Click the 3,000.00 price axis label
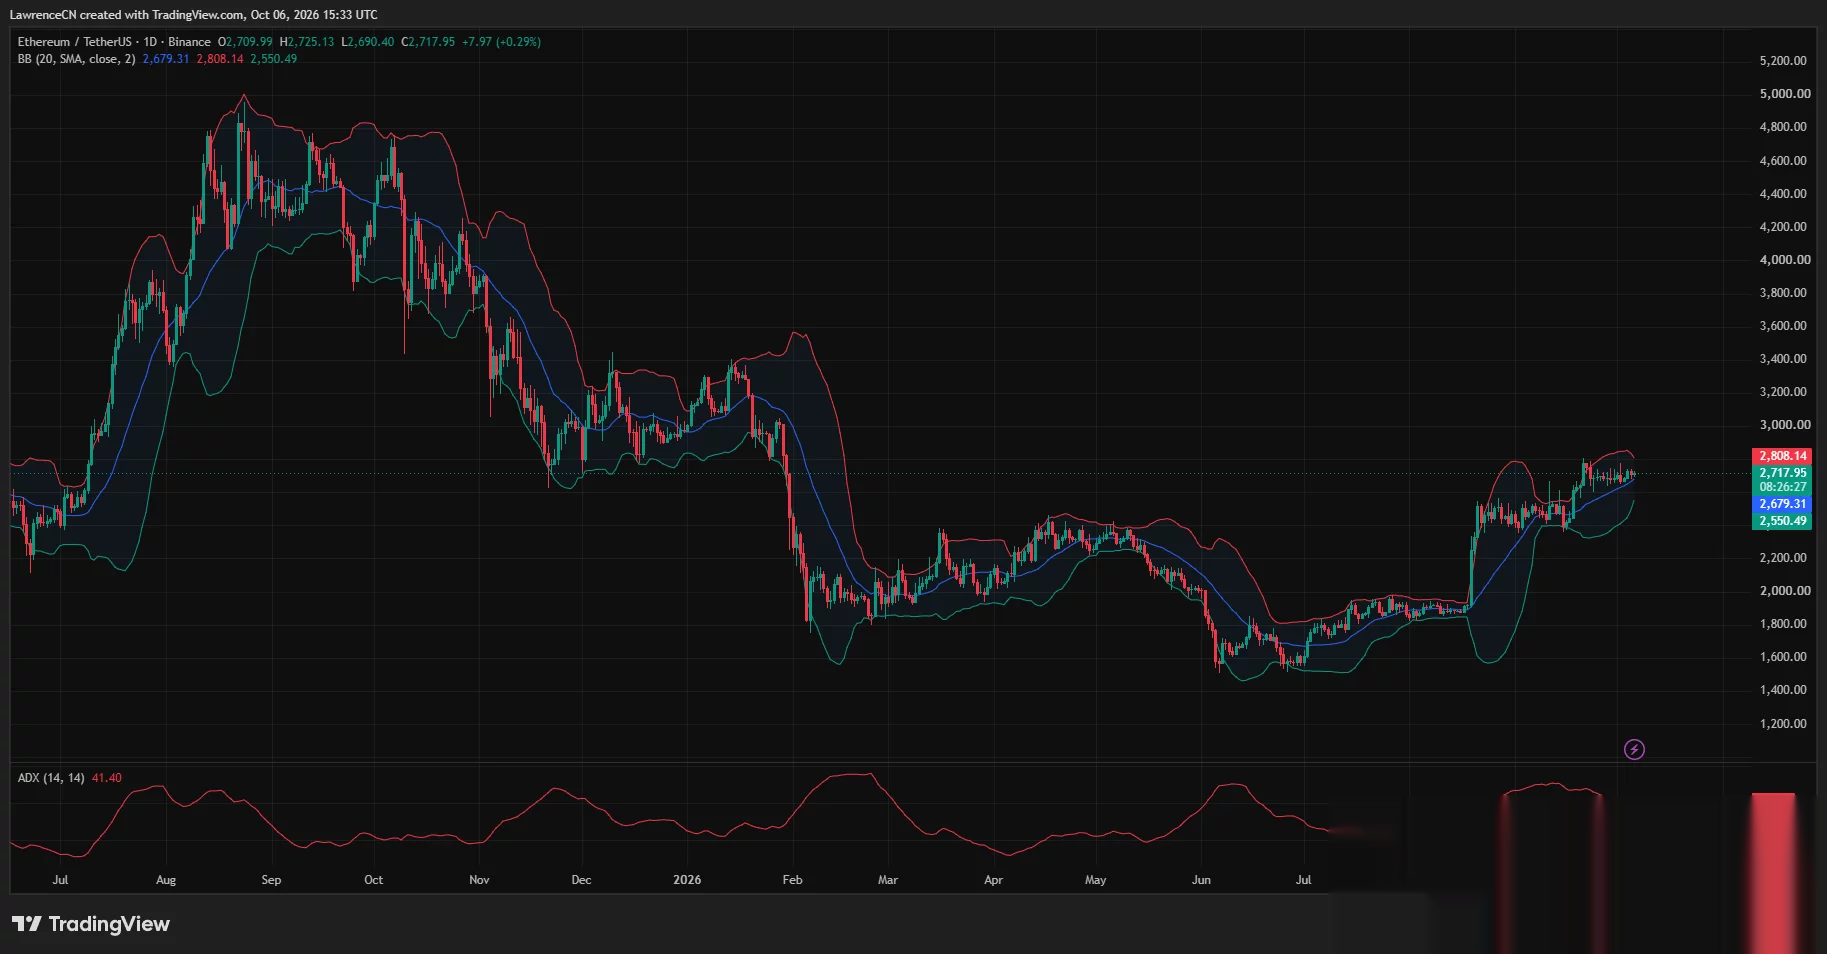Screen dimensions: 1827x954 point(1784,425)
